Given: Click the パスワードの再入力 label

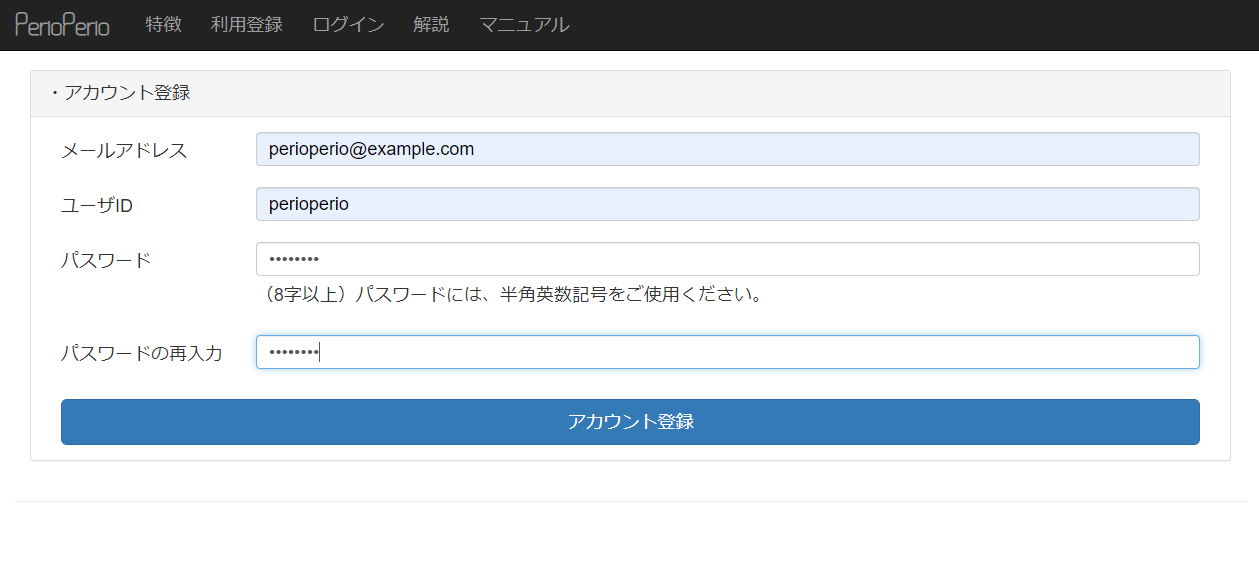Looking at the screenshot, I should coord(141,354).
